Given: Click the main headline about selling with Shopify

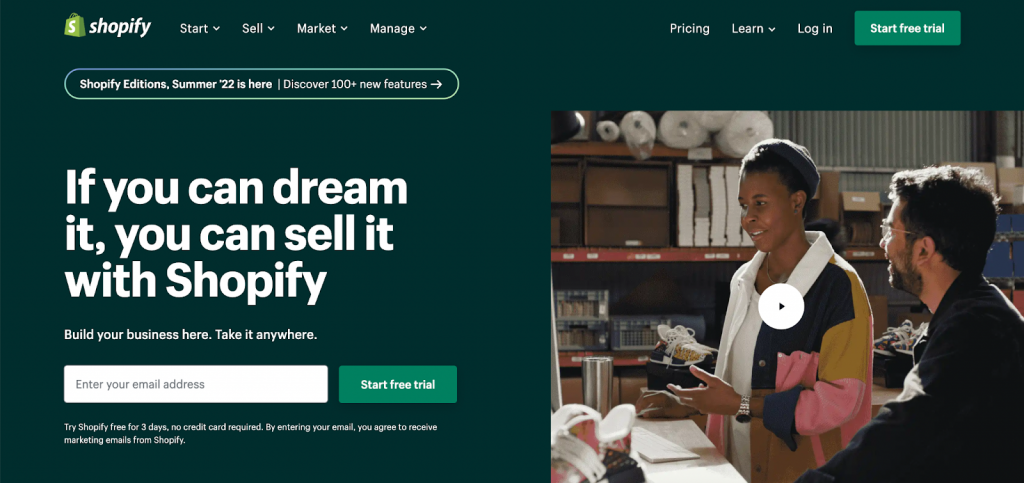Looking at the screenshot, I should [236, 236].
